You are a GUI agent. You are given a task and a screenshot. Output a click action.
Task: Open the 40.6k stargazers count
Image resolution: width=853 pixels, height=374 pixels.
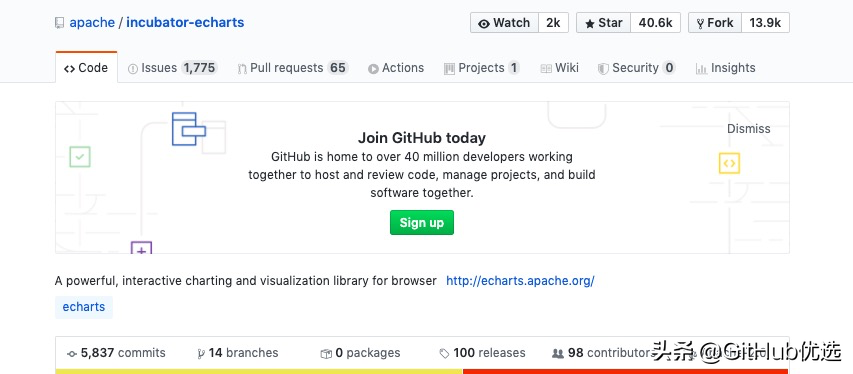[656, 23]
